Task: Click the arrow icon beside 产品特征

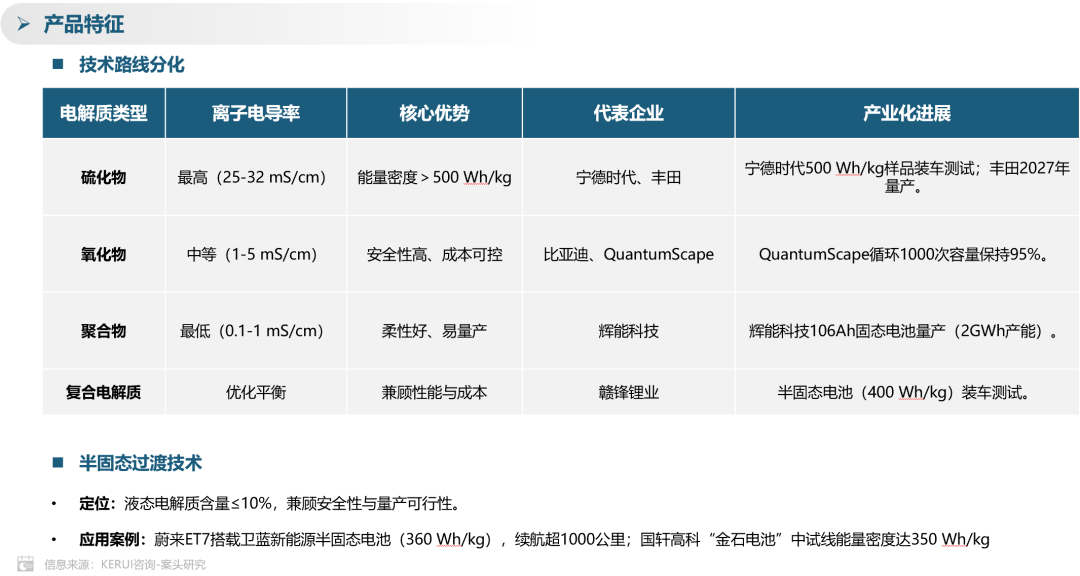Action: [24, 25]
